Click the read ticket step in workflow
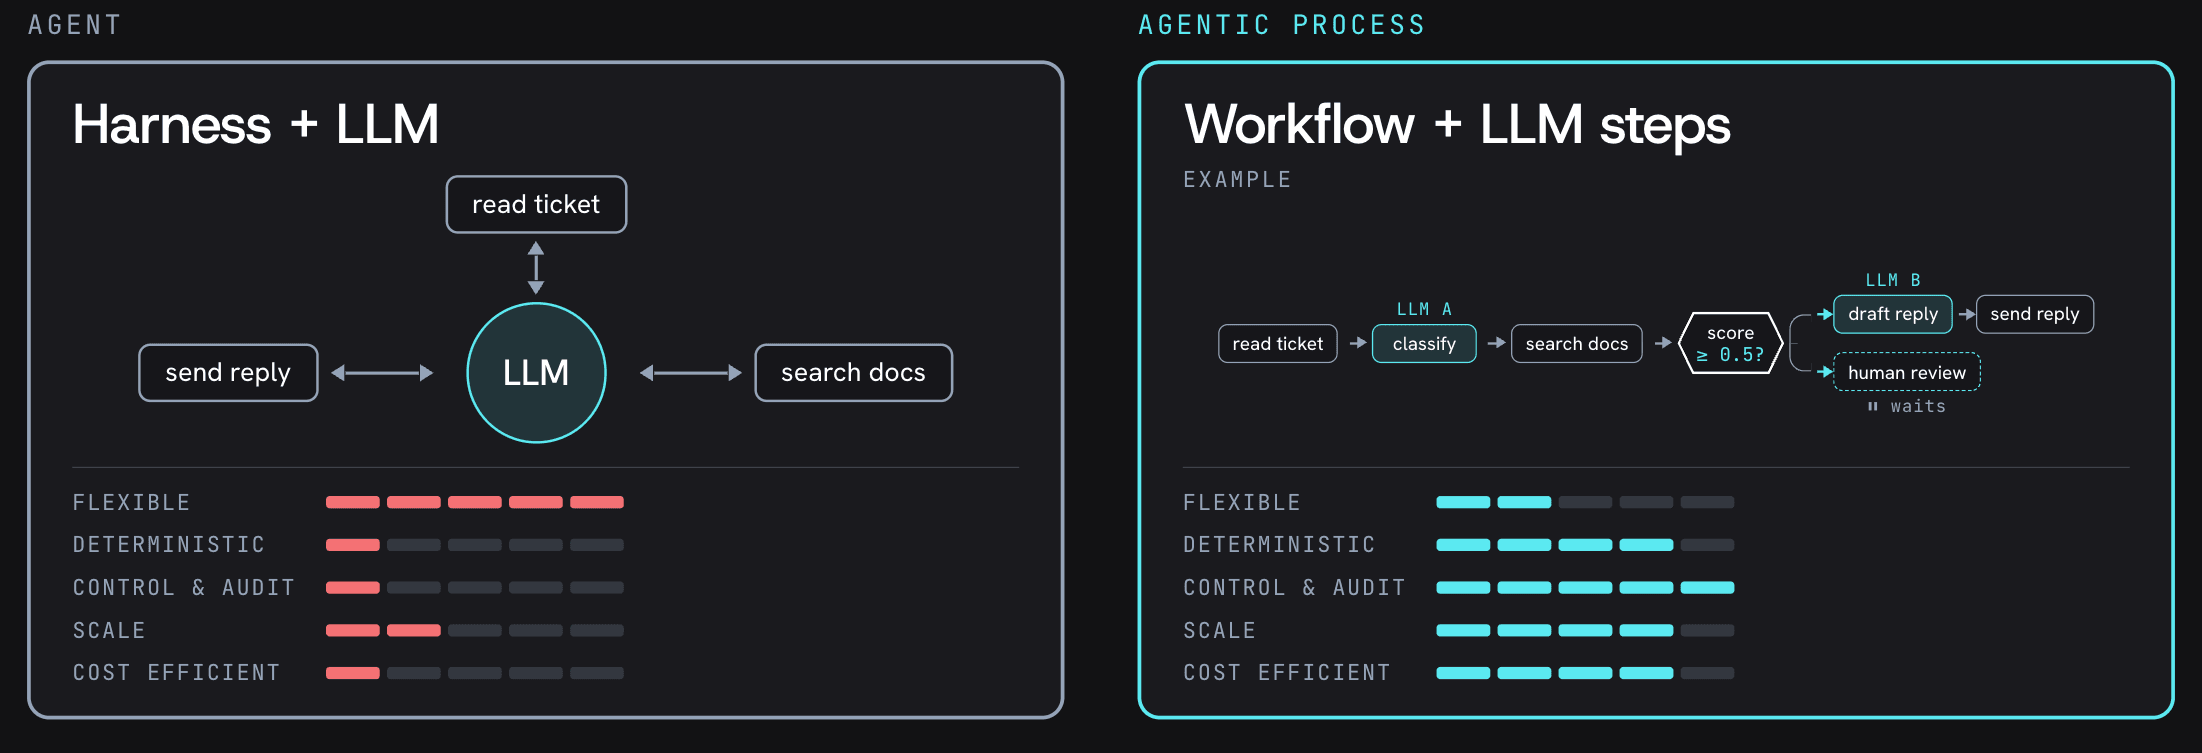The image size is (2202, 753). pyautogui.click(x=1277, y=344)
